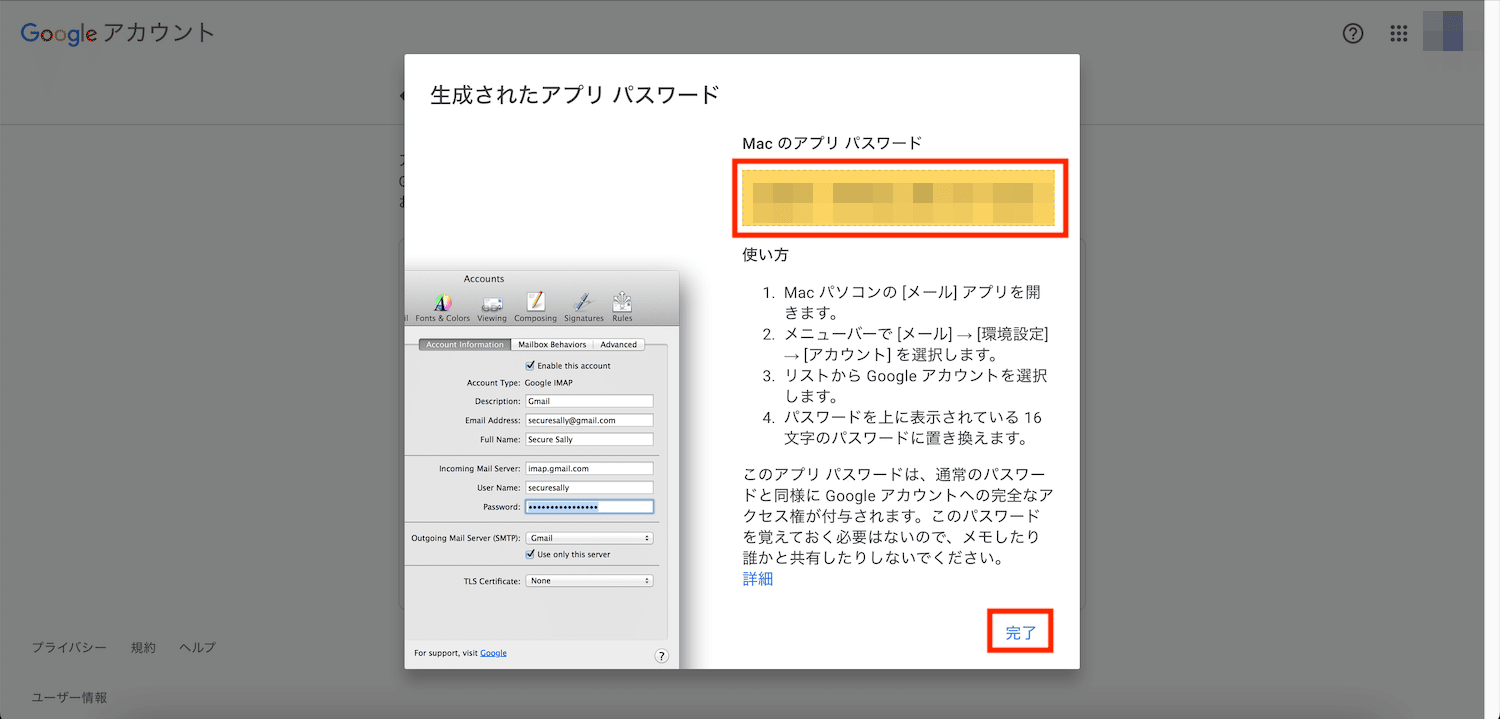Switch to the Advanced tab
The width and height of the screenshot is (1500, 719).
[618, 345]
